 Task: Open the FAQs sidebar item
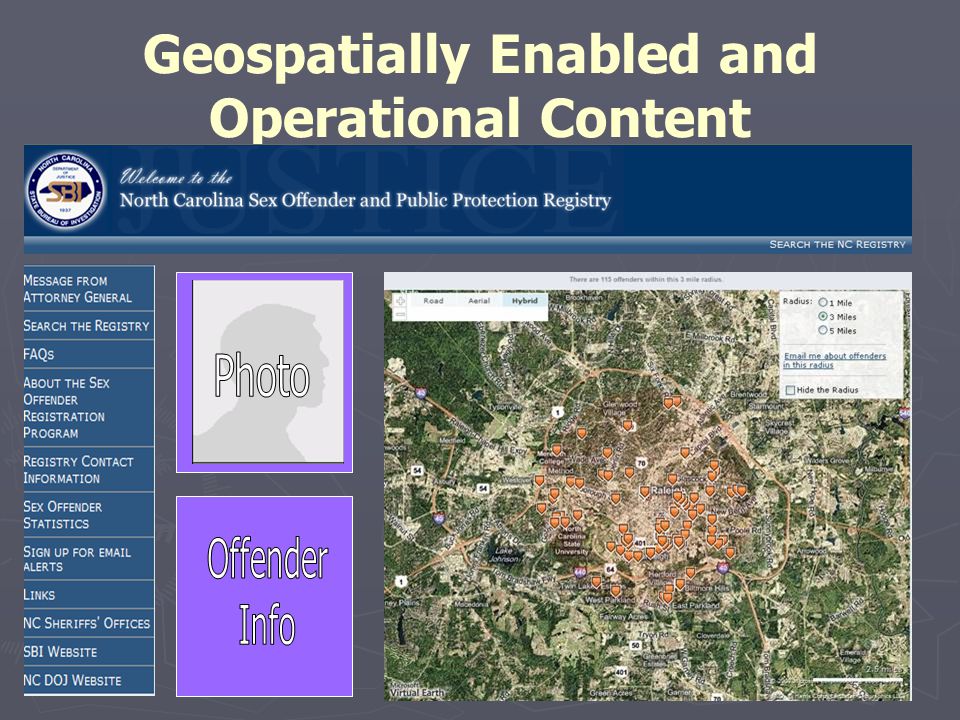(89, 354)
